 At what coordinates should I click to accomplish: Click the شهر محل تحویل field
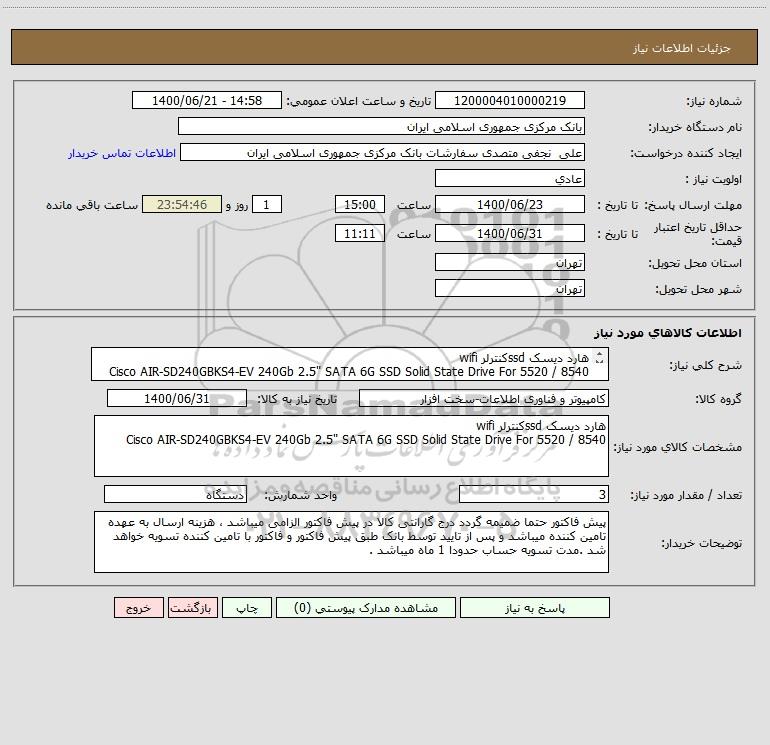tap(510, 288)
